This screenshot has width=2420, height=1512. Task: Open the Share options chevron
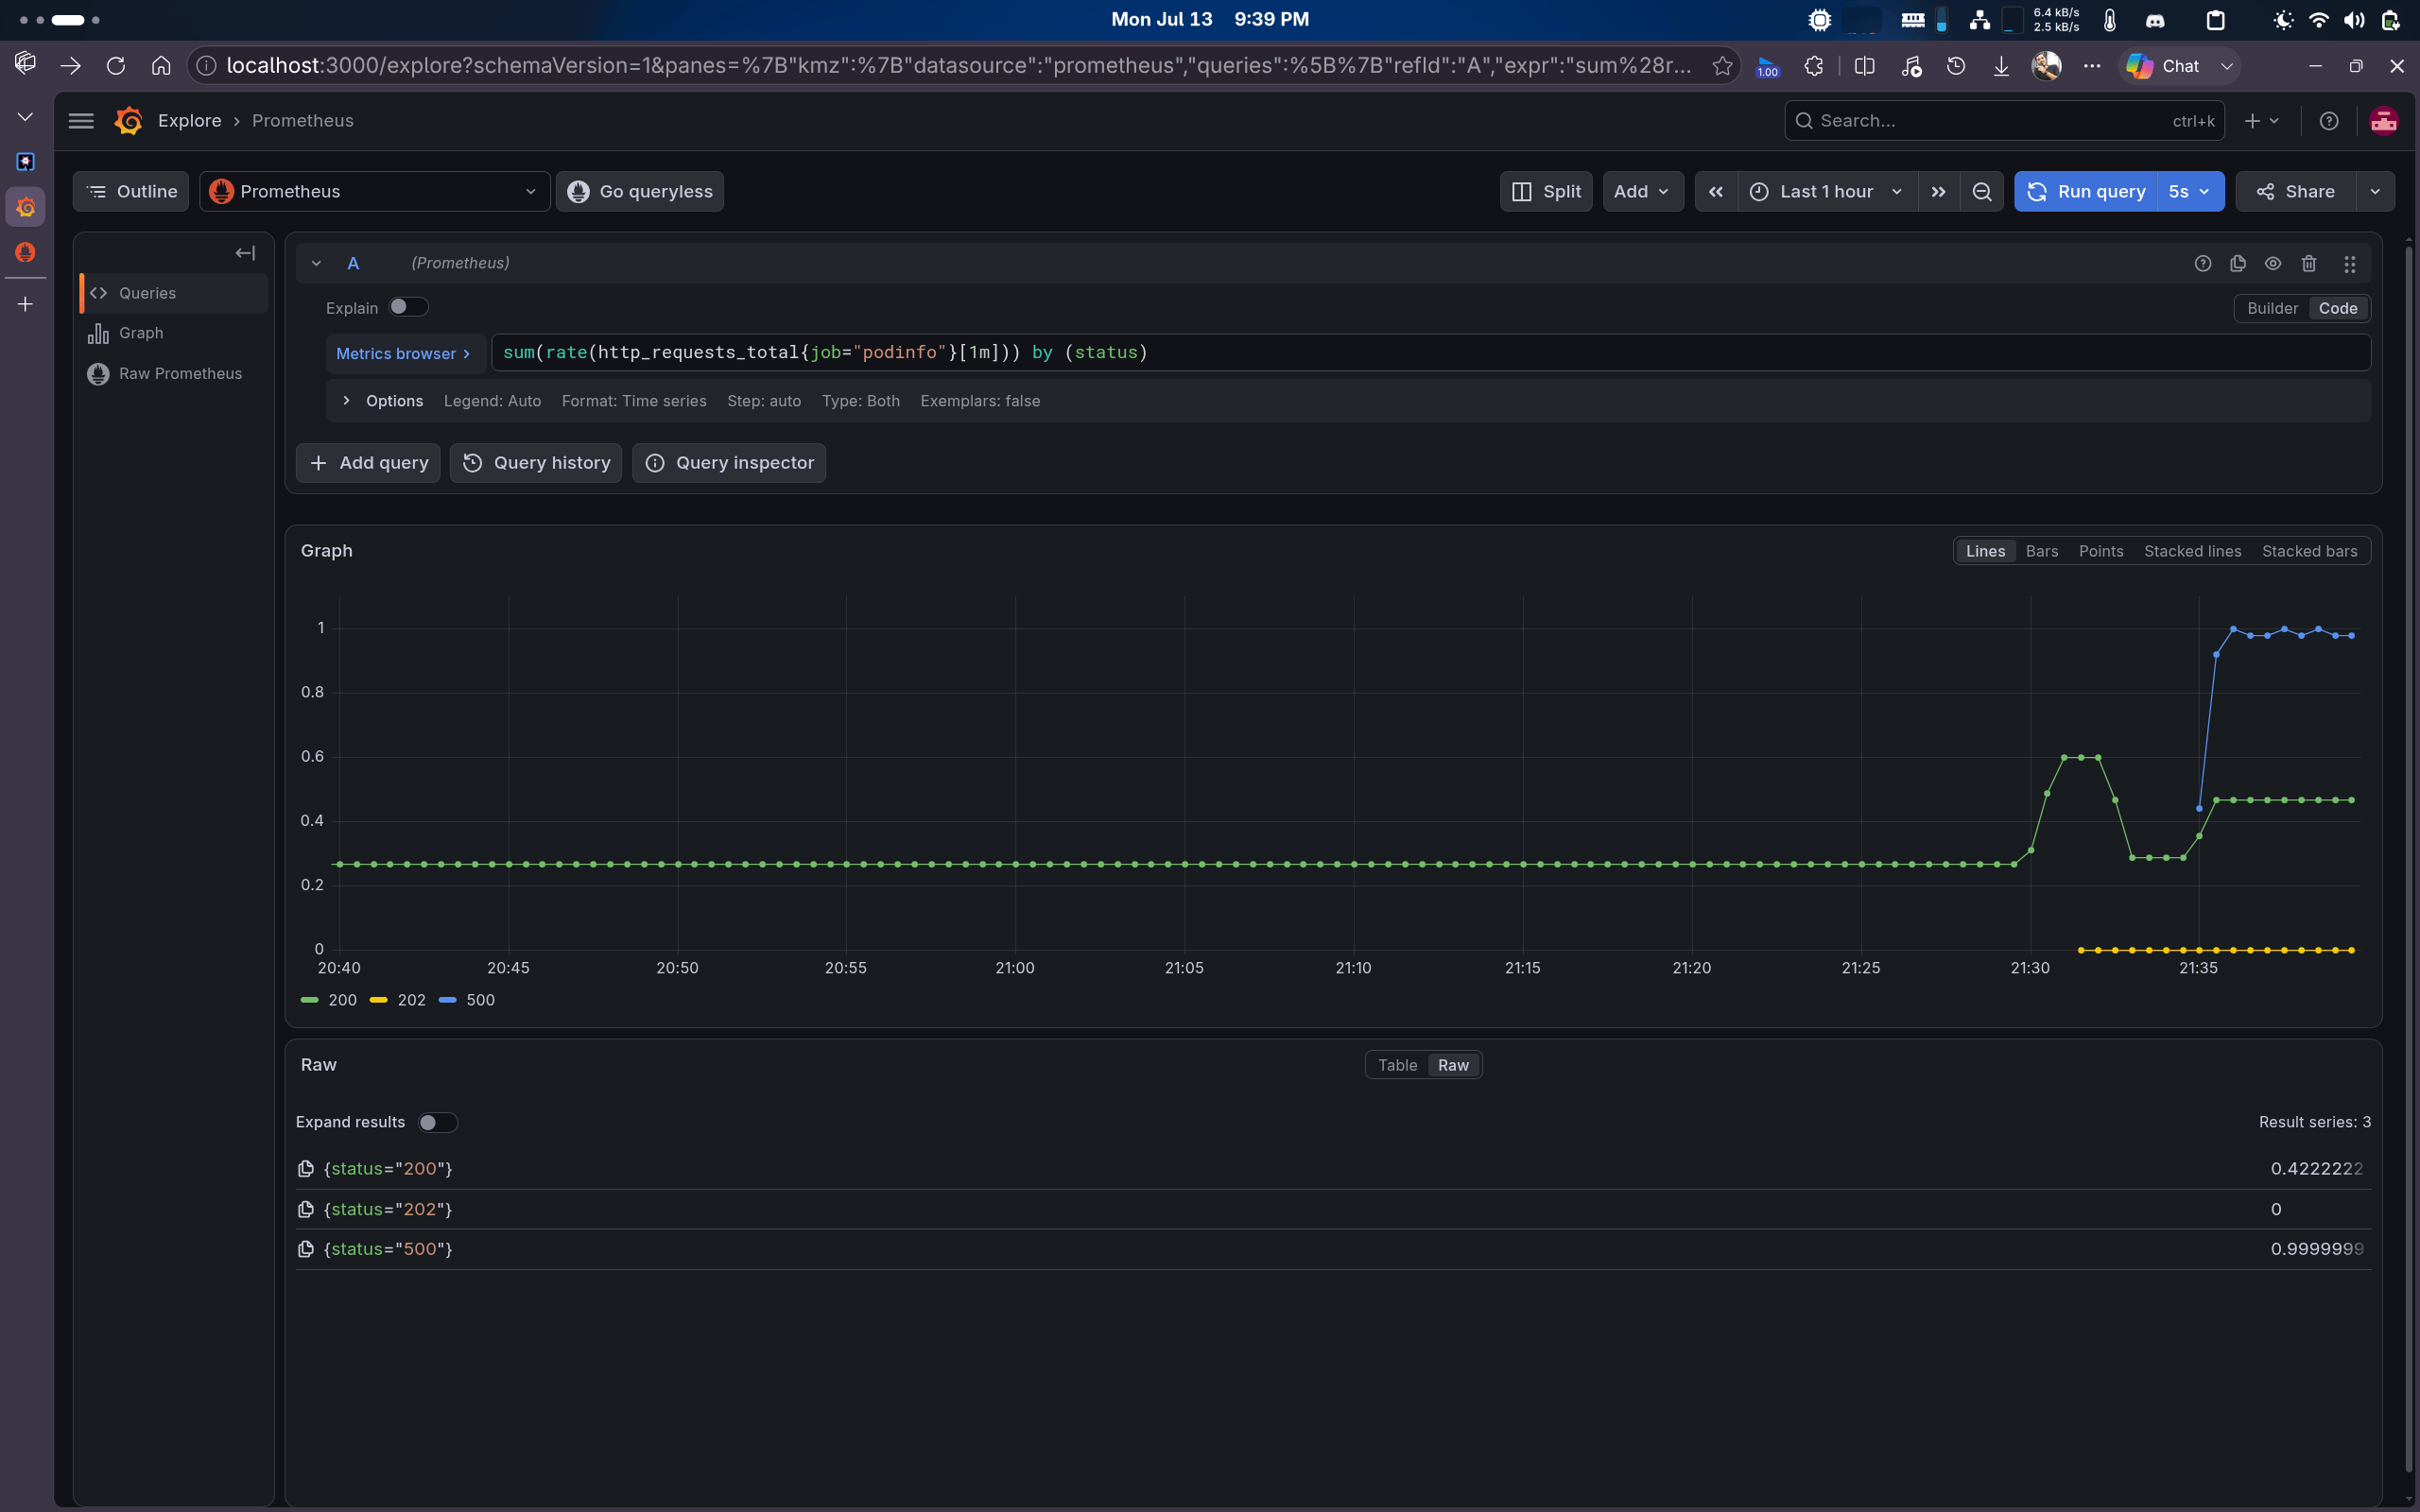tap(2375, 191)
